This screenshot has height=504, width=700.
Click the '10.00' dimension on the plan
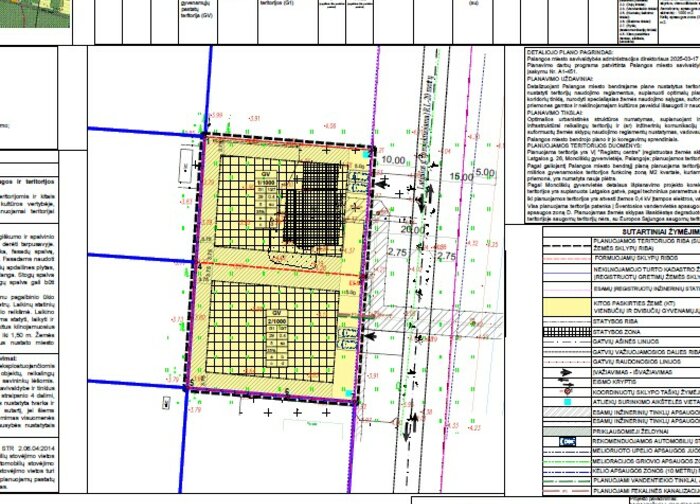(393, 160)
